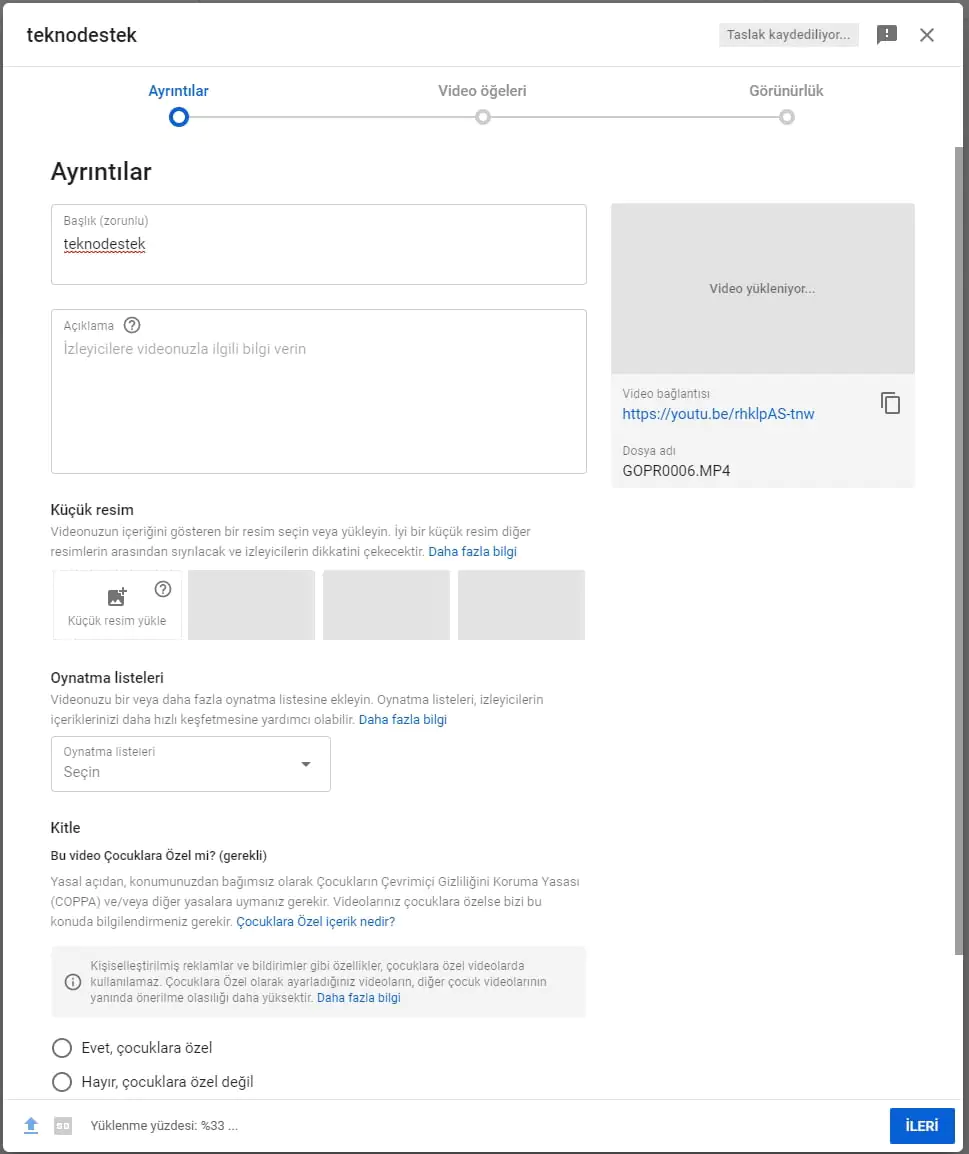The height and width of the screenshot is (1154, 969).
Task: Go to the Görünürlük step
Action: click(x=786, y=91)
